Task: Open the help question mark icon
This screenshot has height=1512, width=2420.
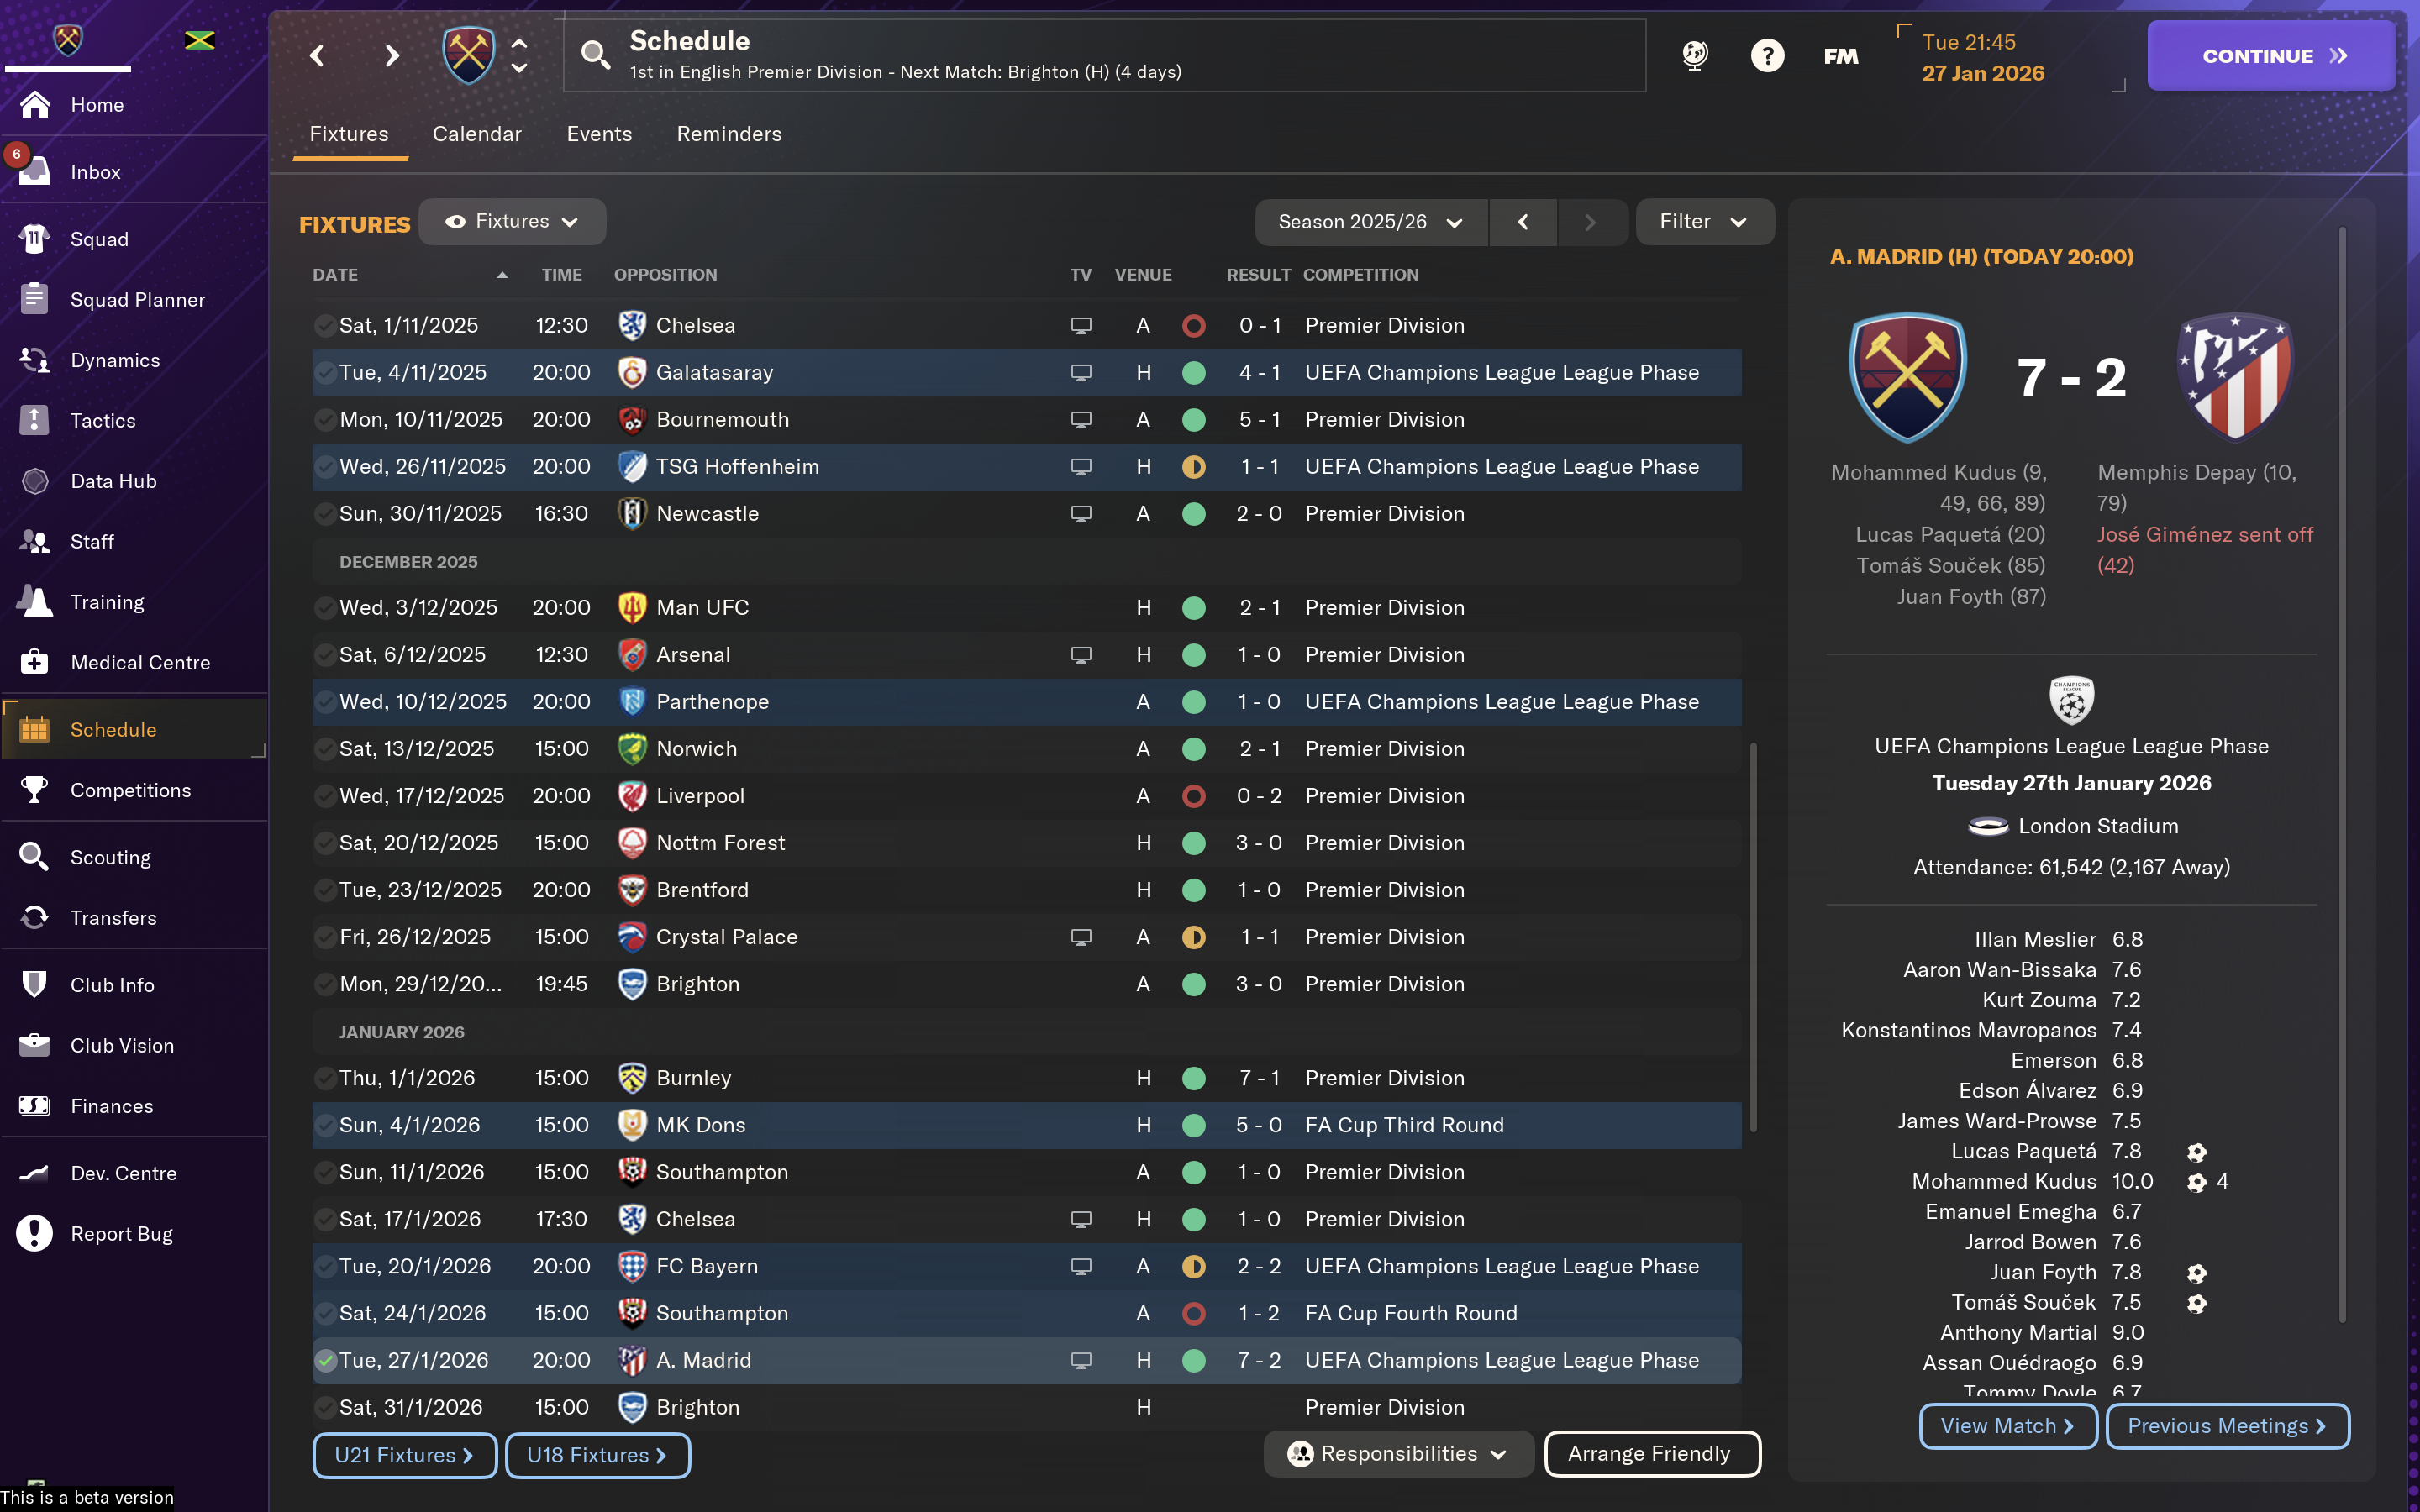Action: [1767, 56]
